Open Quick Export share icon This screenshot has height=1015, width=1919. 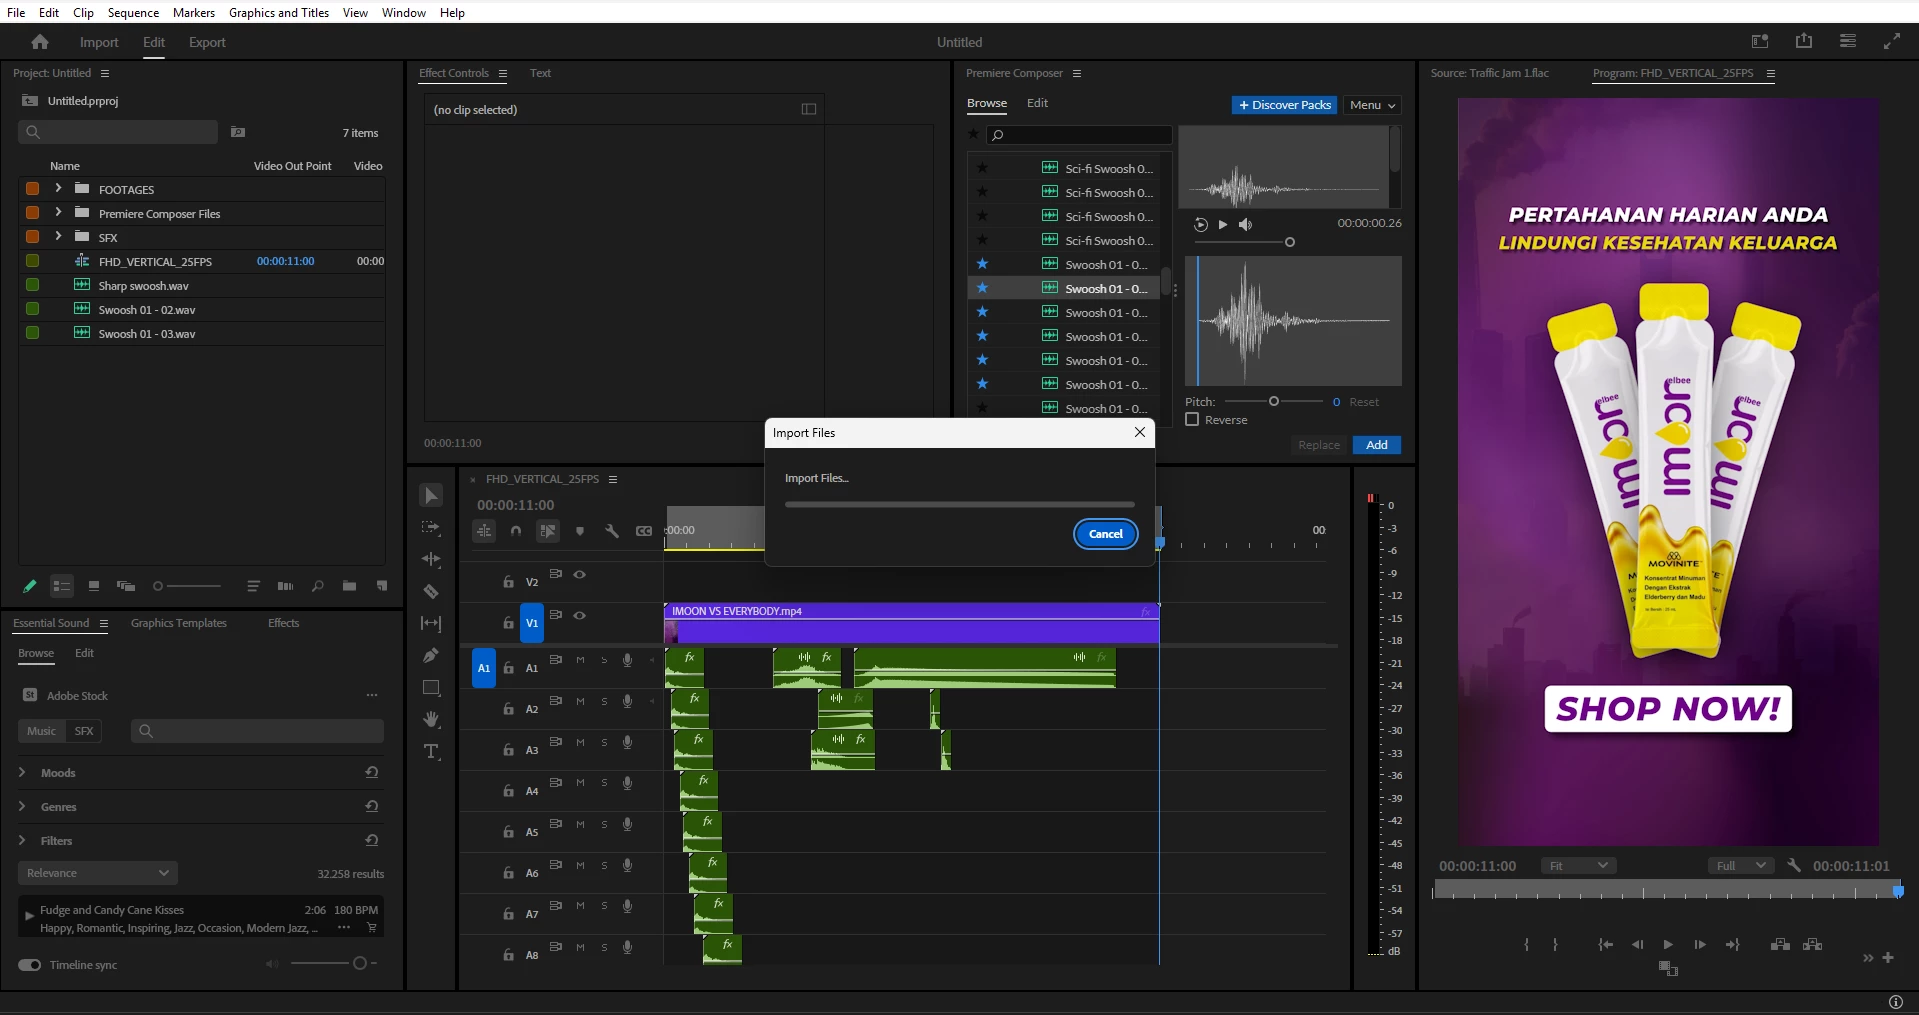click(1804, 41)
